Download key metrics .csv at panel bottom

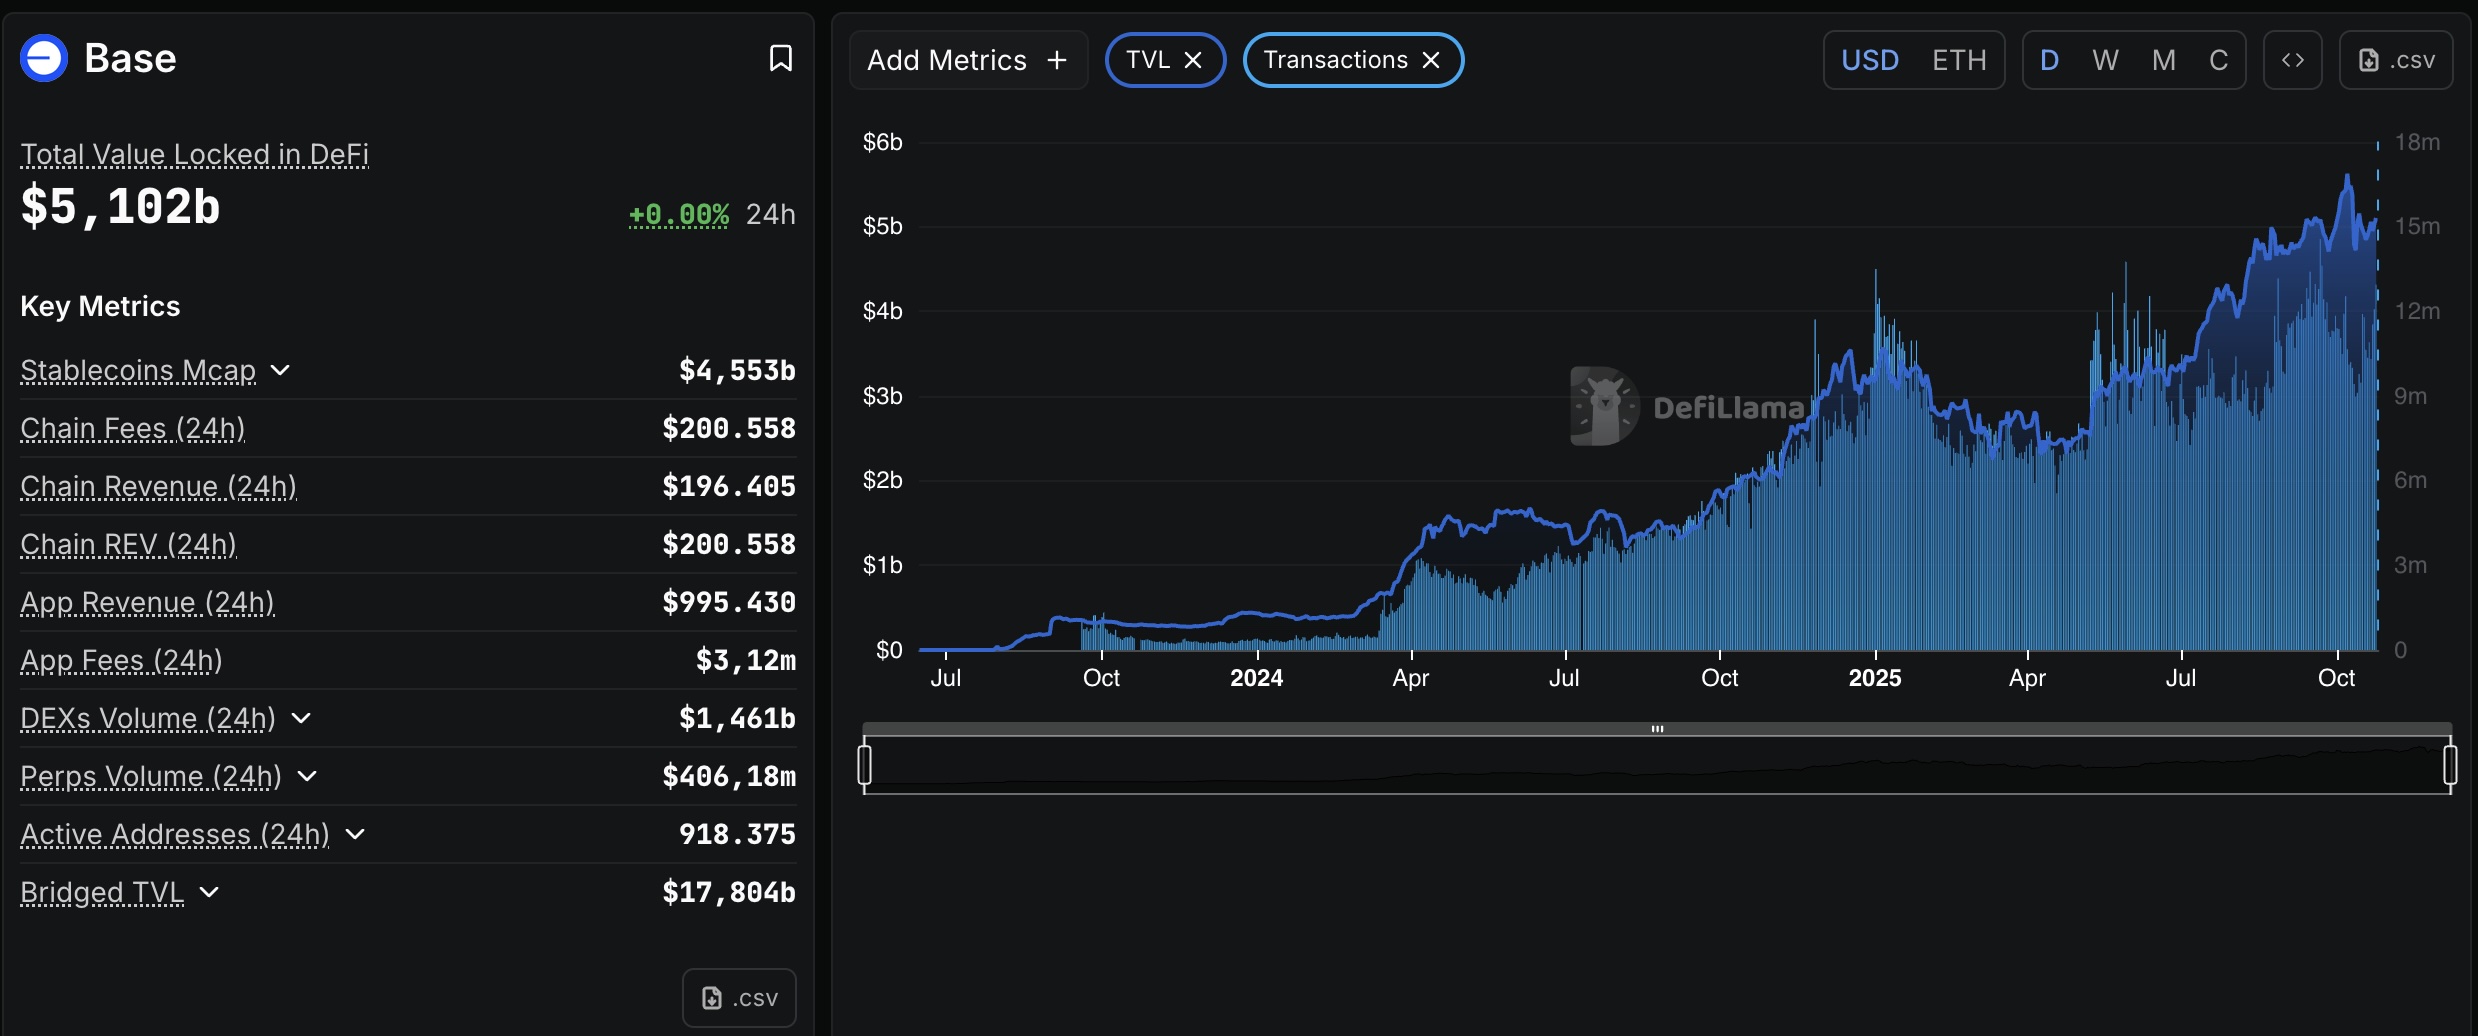pos(739,997)
